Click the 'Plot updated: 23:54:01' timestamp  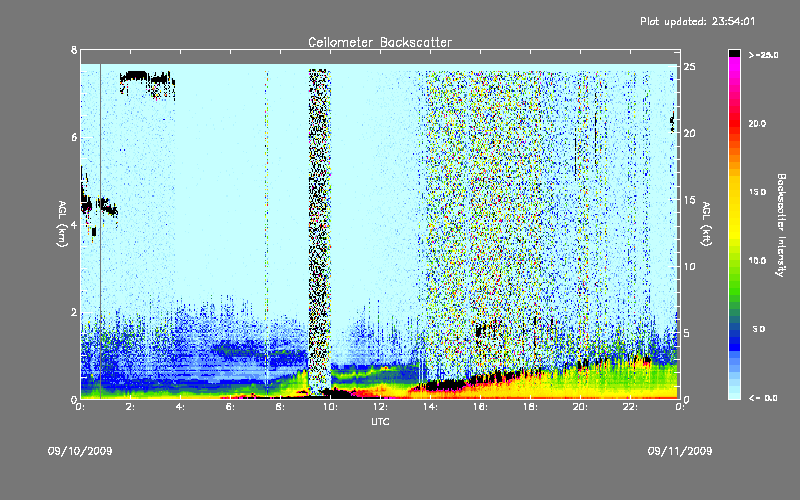pyautogui.click(x=697, y=21)
